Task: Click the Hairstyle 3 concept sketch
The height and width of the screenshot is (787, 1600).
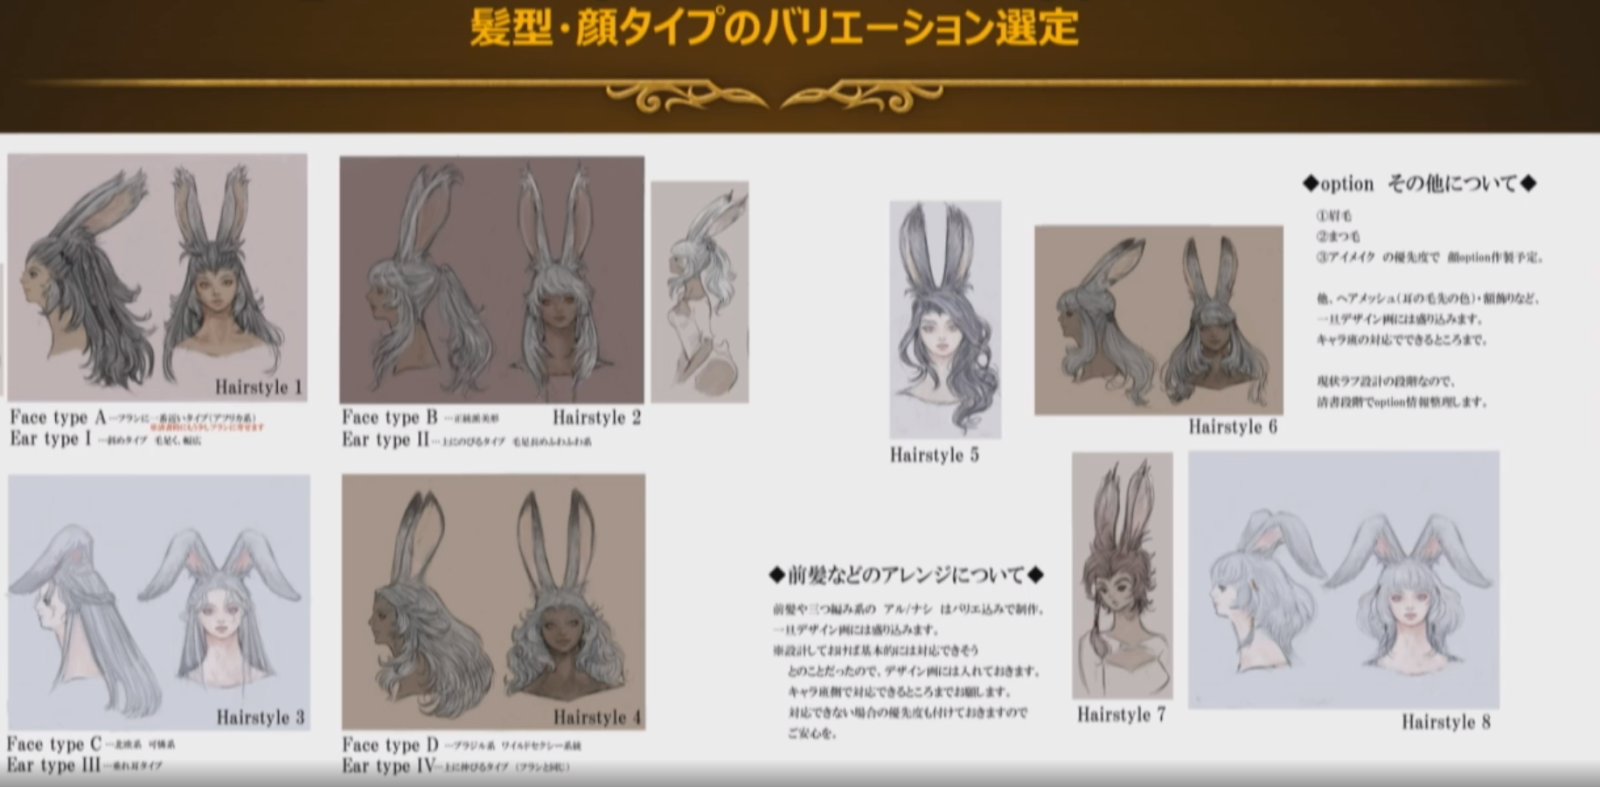Action: [x=159, y=603]
